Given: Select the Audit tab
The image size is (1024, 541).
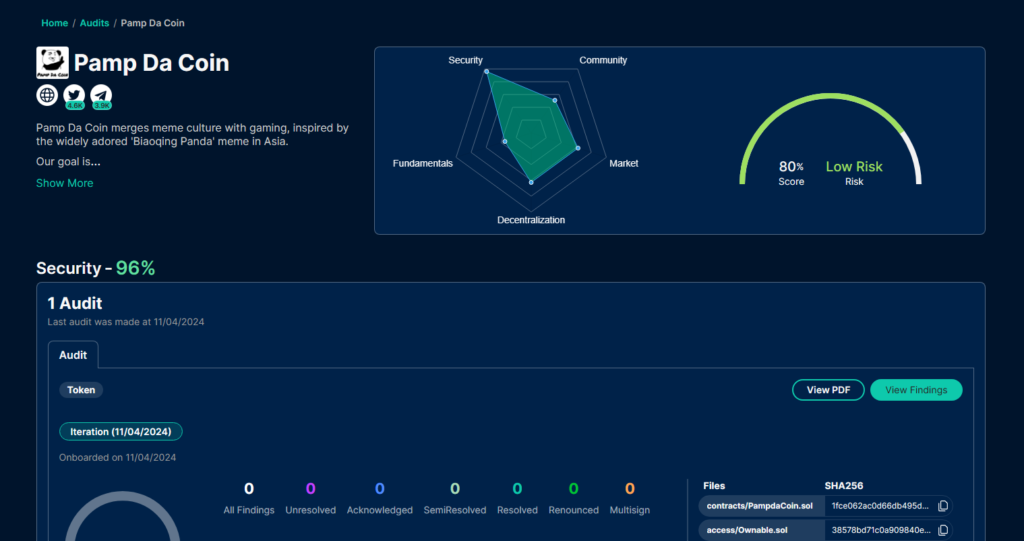Looking at the screenshot, I should click(x=72, y=355).
